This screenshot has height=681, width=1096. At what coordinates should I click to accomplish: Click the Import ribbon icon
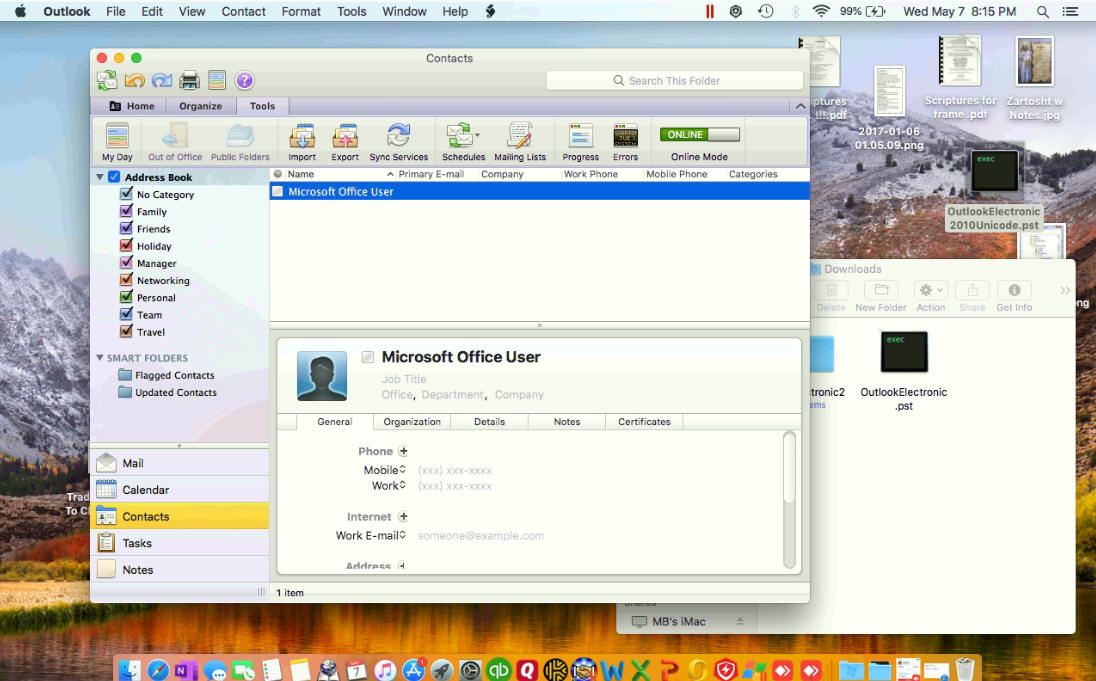coord(302,142)
